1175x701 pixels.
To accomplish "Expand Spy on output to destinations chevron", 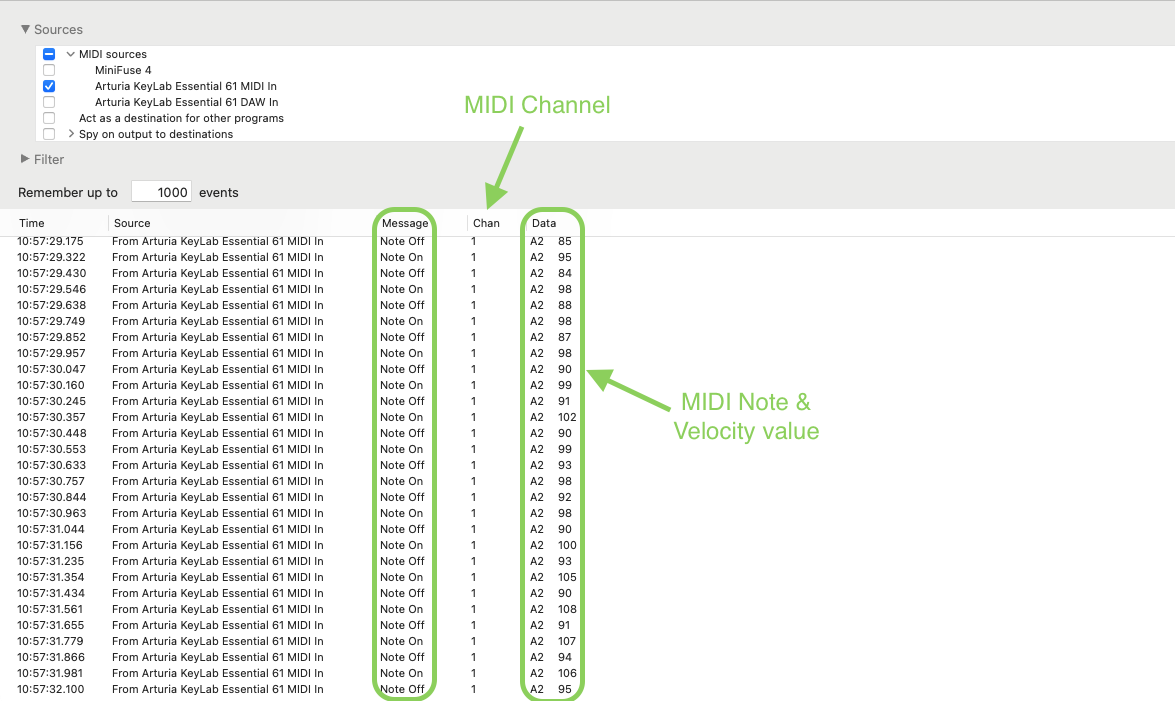I will (x=70, y=133).
